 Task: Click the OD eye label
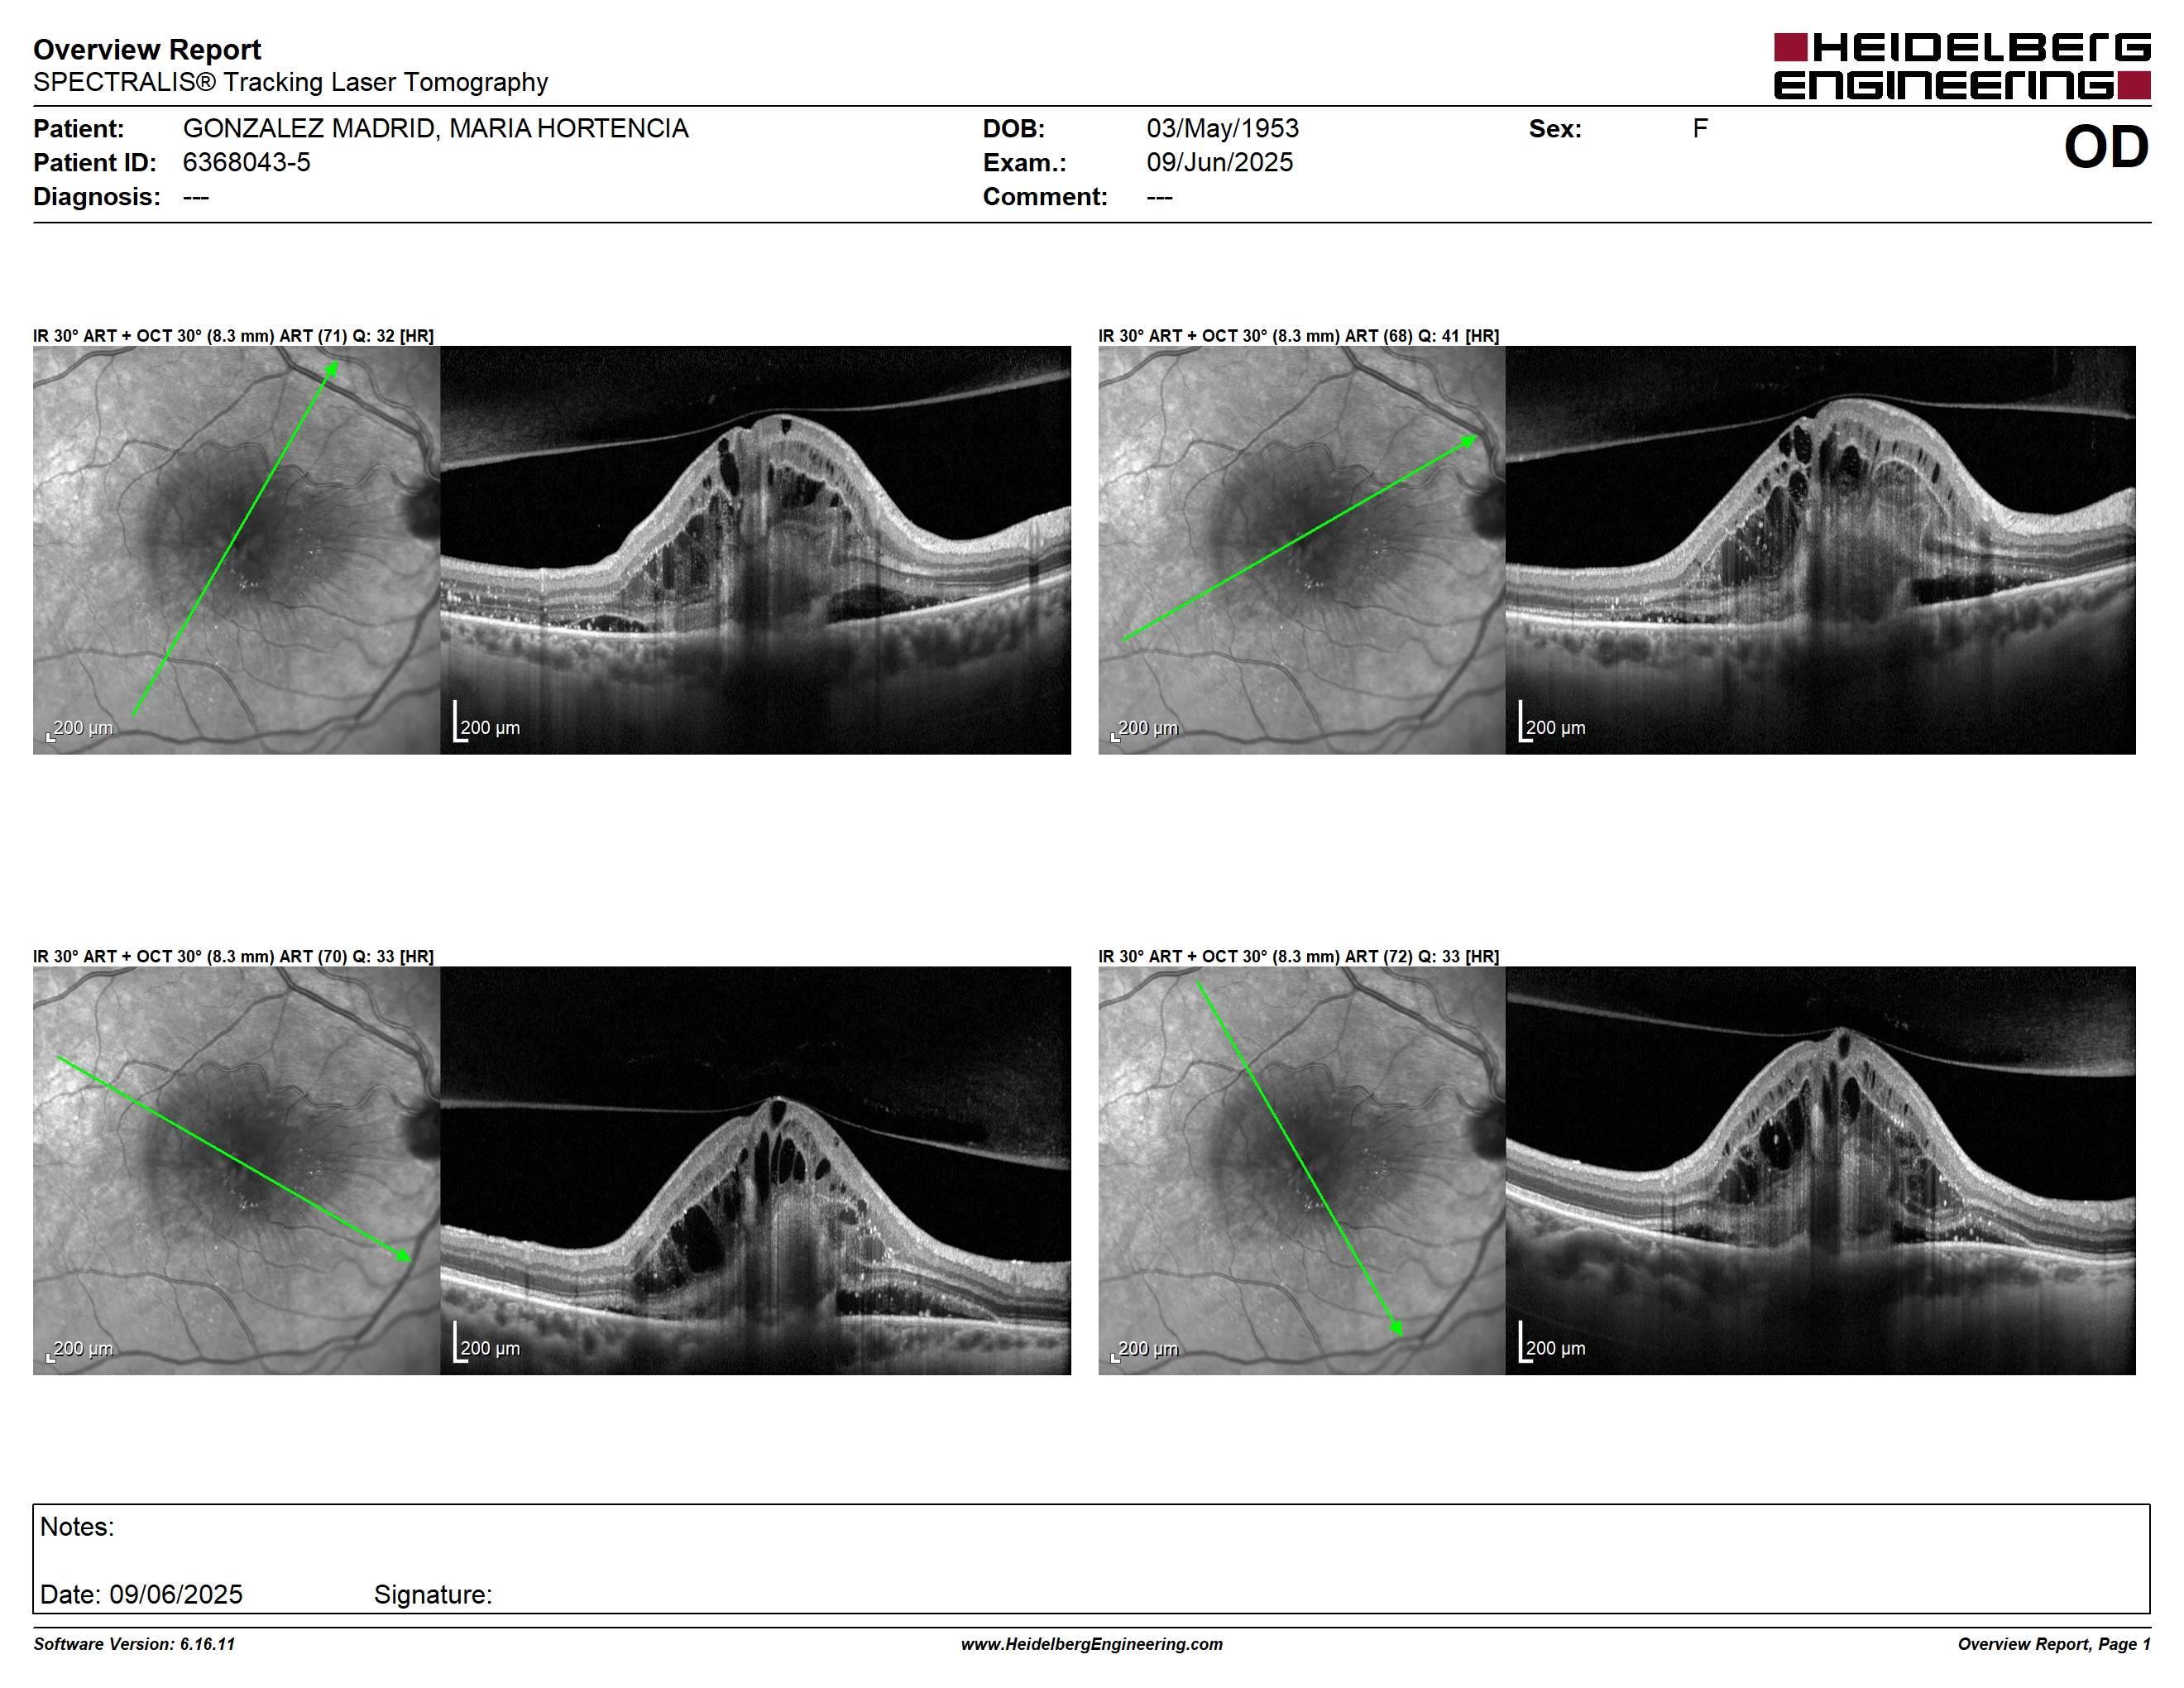click(2106, 147)
